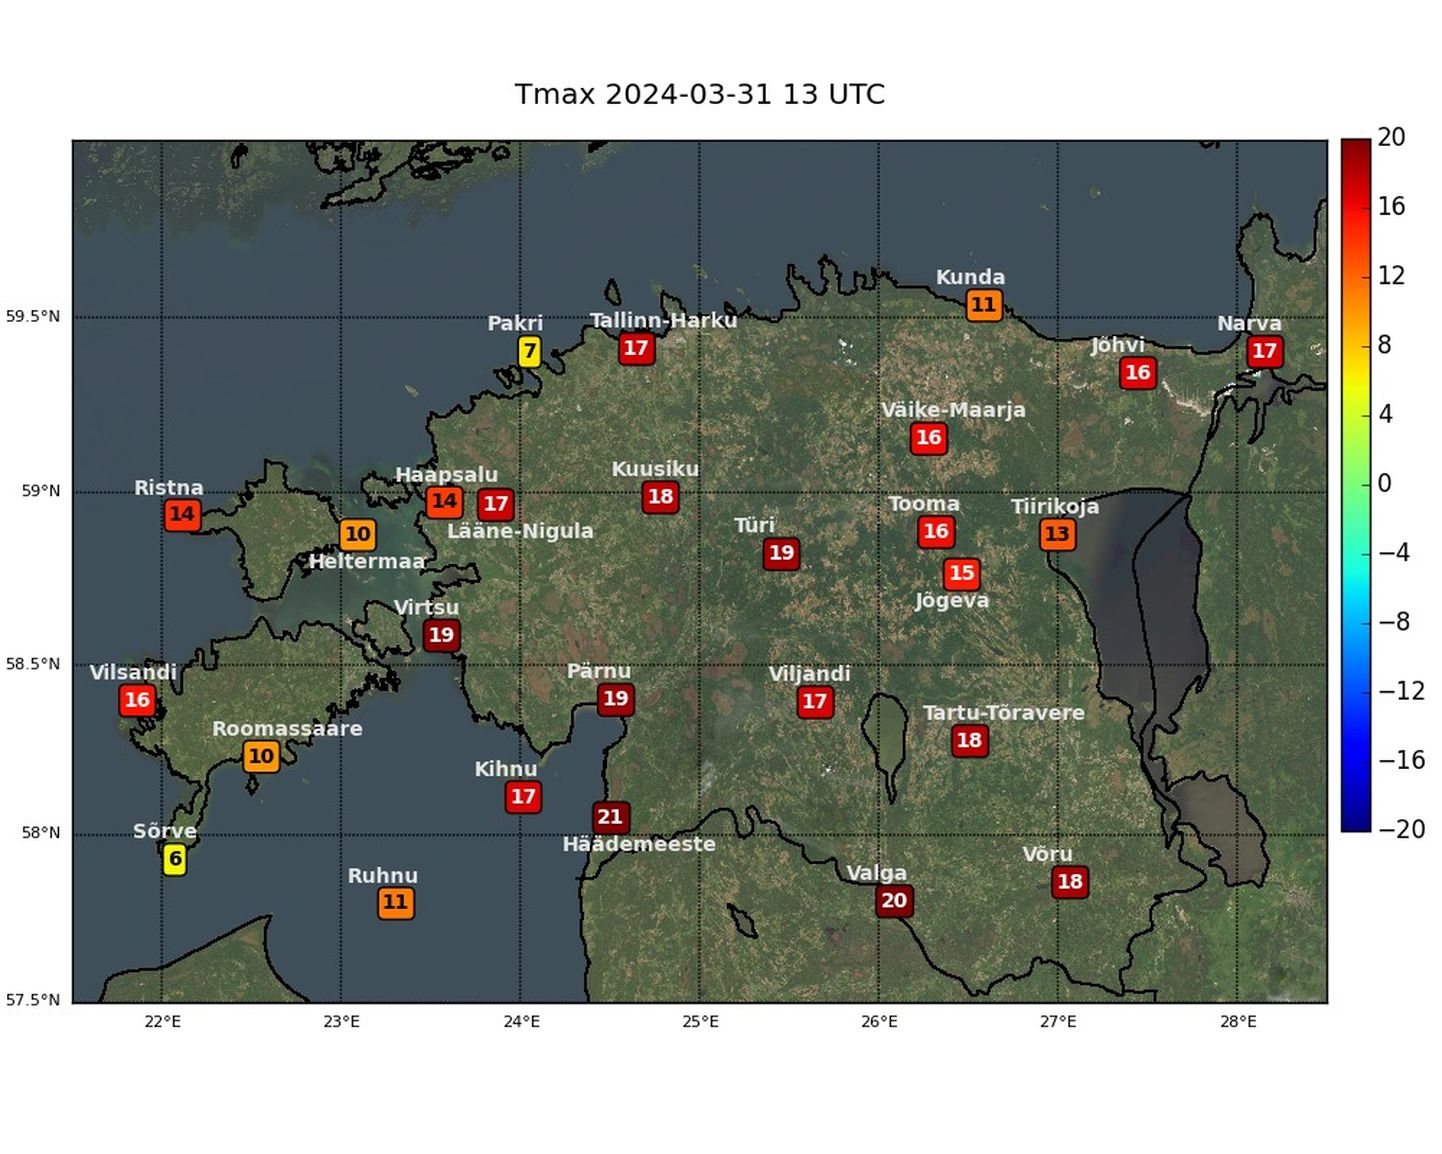Click the orange Kunda marker showing 11

(983, 305)
